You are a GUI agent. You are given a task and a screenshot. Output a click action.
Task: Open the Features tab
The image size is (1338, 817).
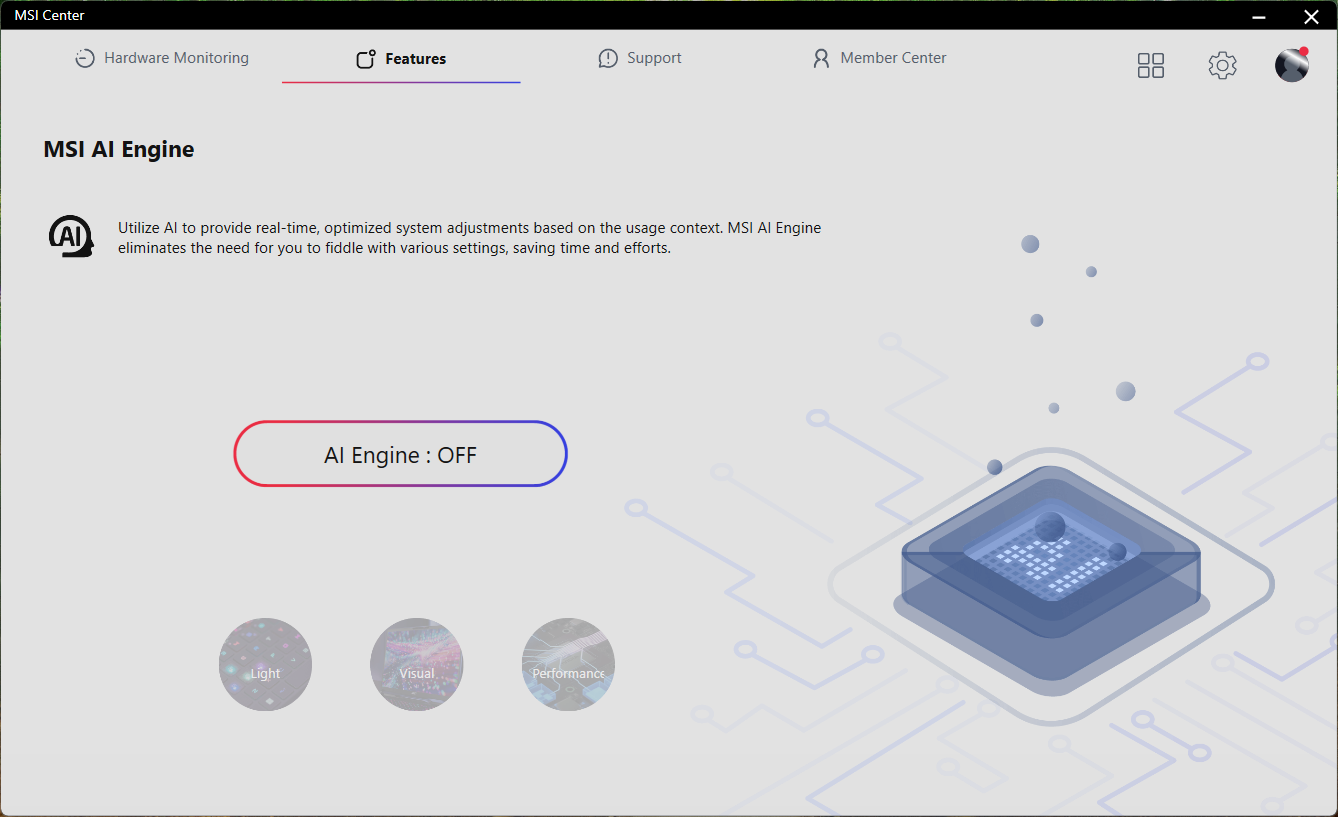coord(401,59)
